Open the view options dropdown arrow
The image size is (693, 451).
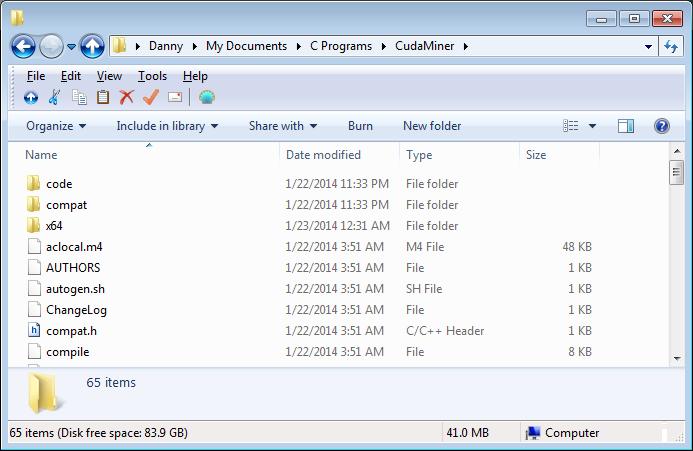592,126
